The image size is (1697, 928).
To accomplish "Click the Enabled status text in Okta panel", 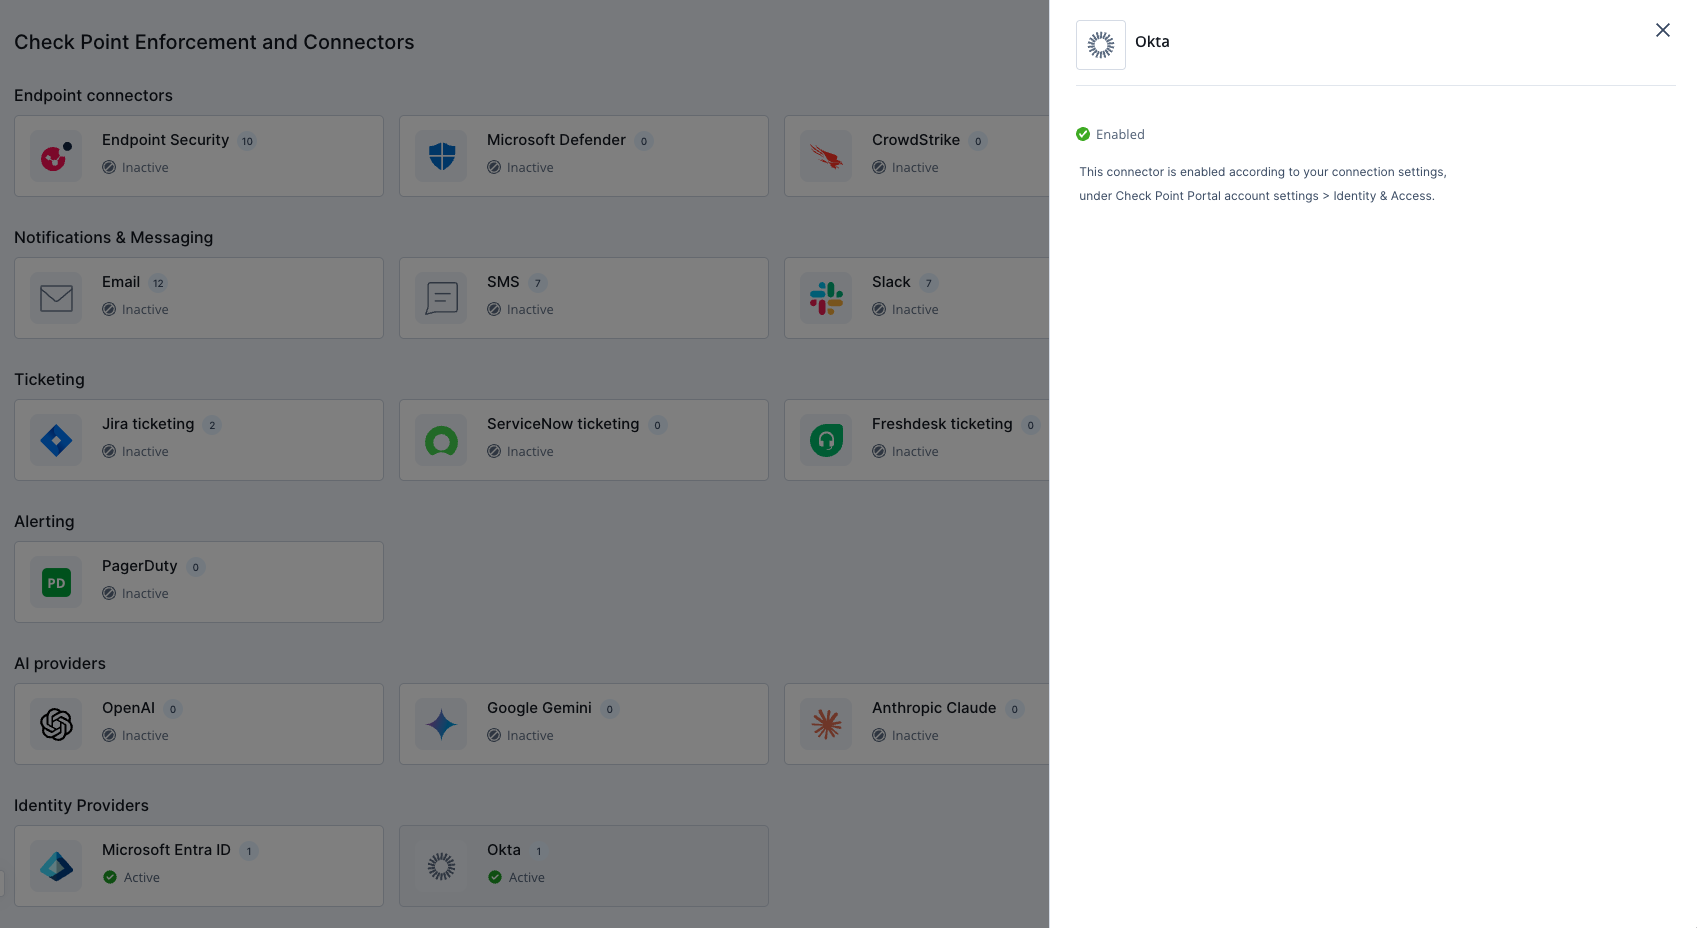I will tap(1120, 135).
